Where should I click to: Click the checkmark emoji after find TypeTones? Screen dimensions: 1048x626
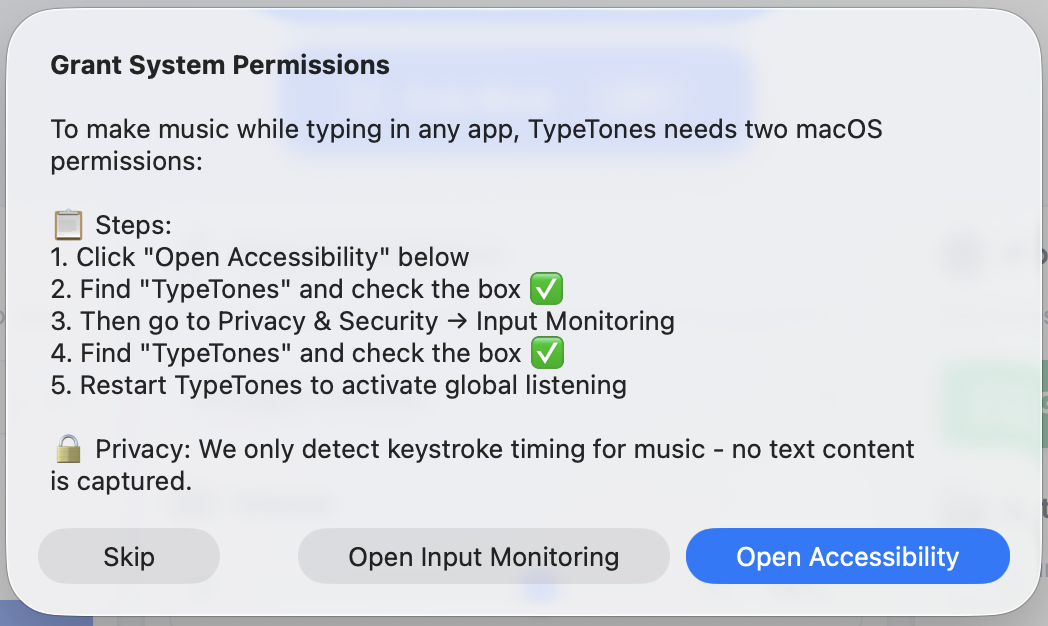[547, 288]
